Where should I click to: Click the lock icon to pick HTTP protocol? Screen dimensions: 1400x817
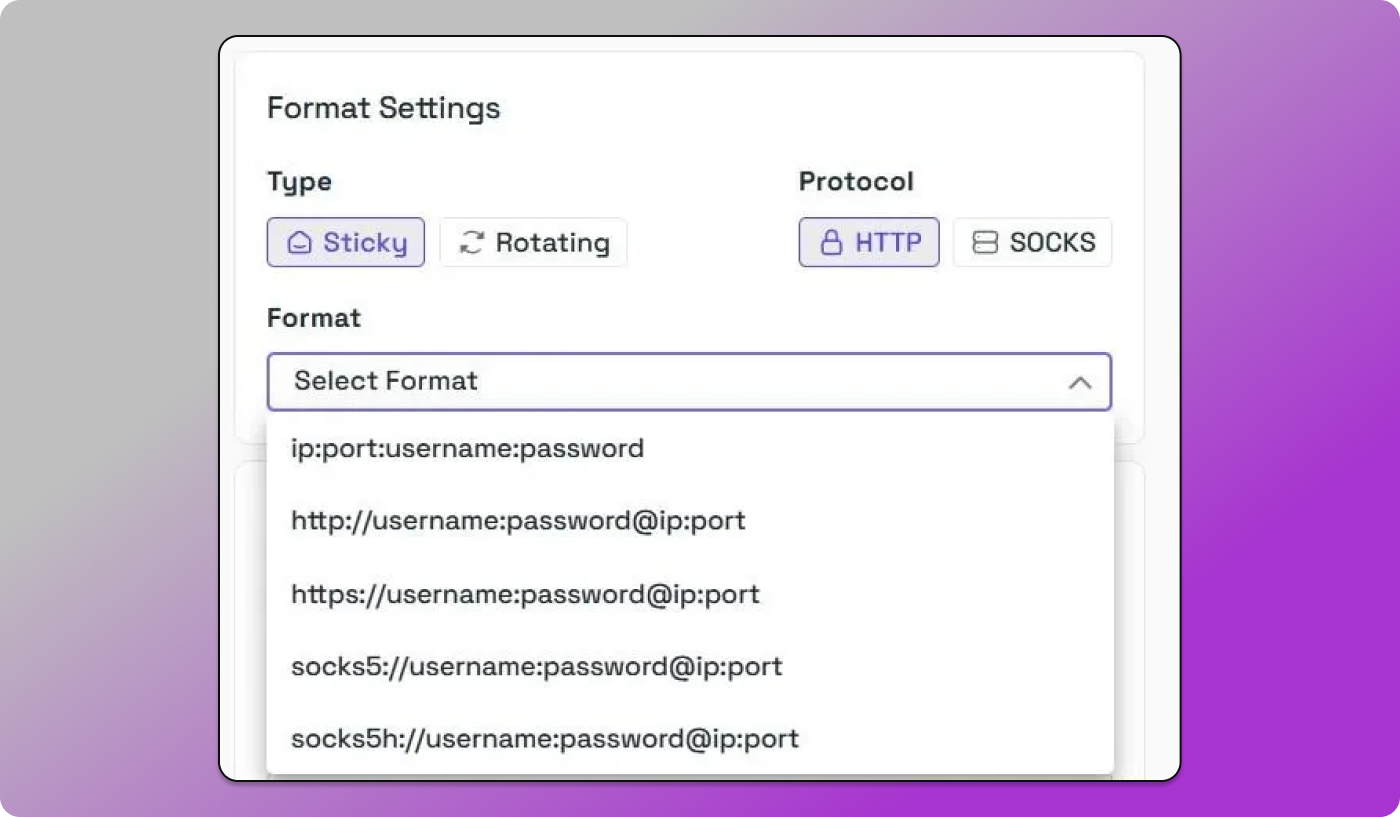(833, 241)
